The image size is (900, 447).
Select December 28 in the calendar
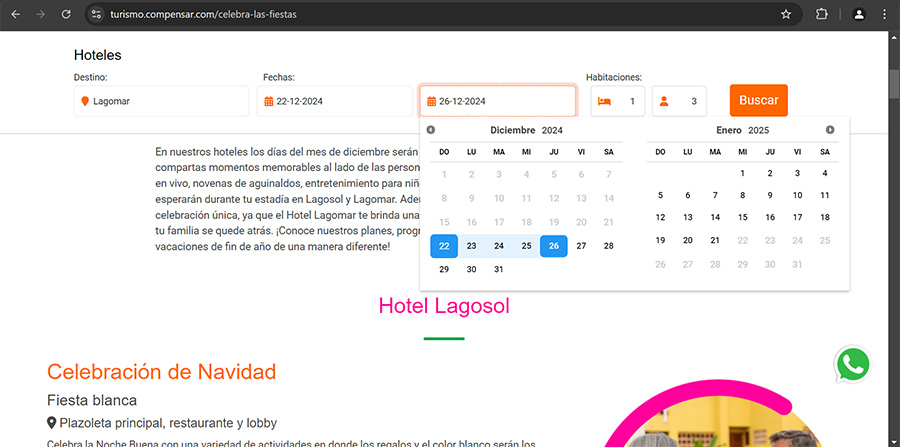(x=609, y=246)
